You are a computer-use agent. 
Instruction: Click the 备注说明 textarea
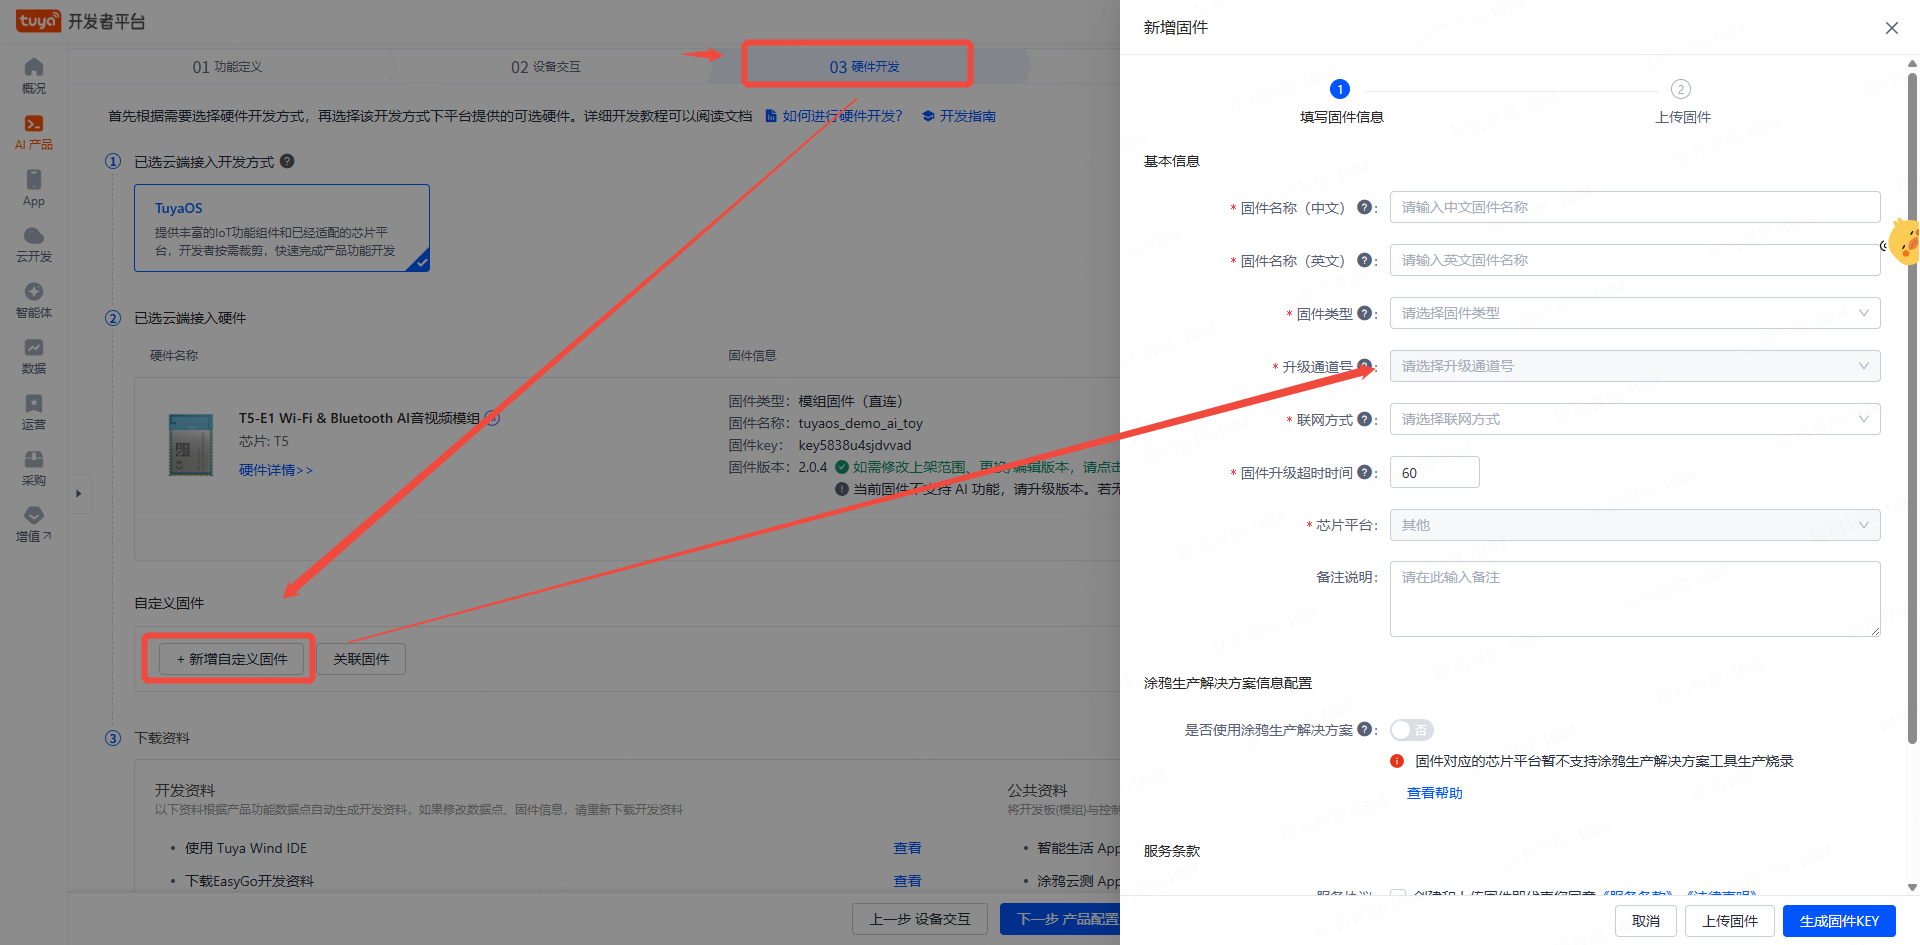coord(1635,599)
